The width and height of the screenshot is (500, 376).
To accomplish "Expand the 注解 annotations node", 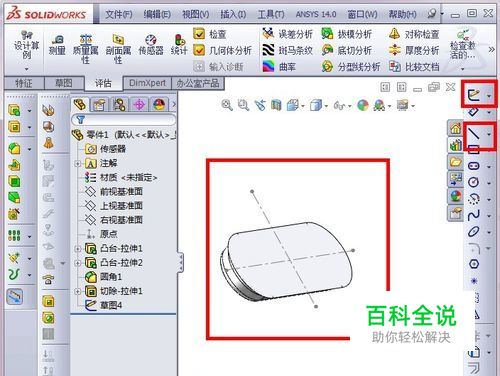I will pos(77,163).
